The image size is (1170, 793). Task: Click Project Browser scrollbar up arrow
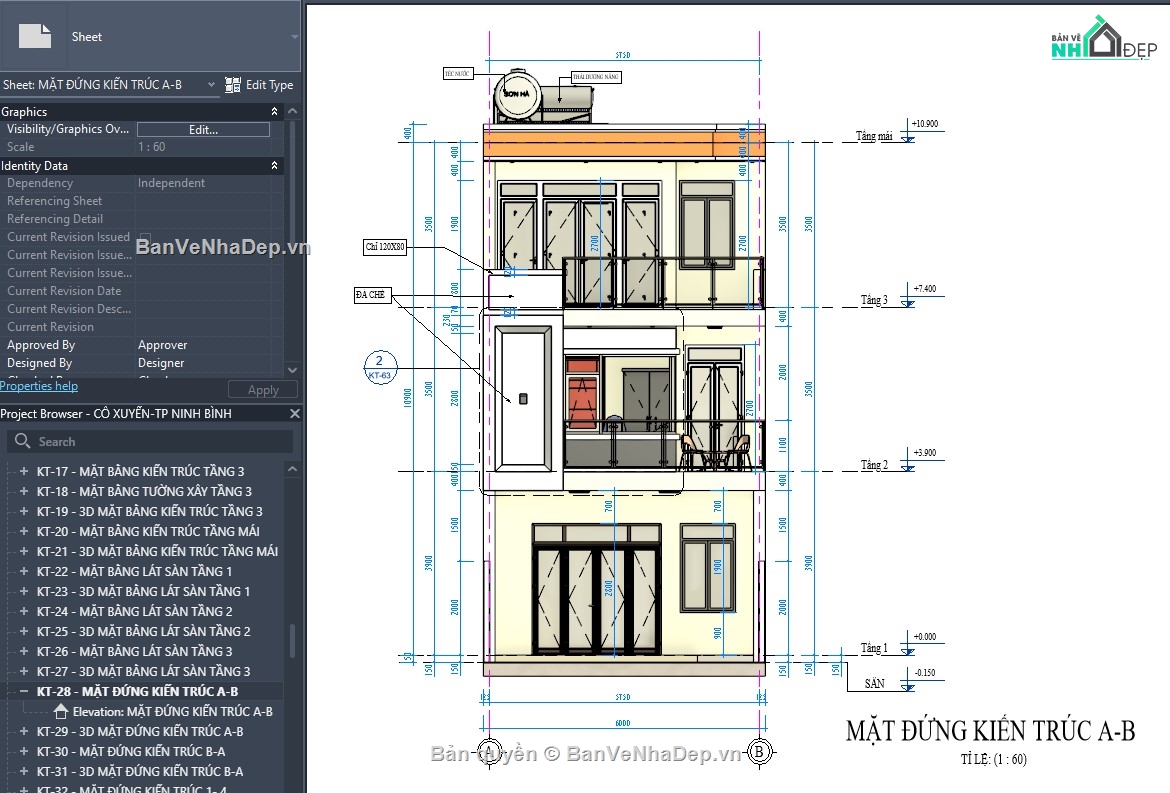[292, 469]
